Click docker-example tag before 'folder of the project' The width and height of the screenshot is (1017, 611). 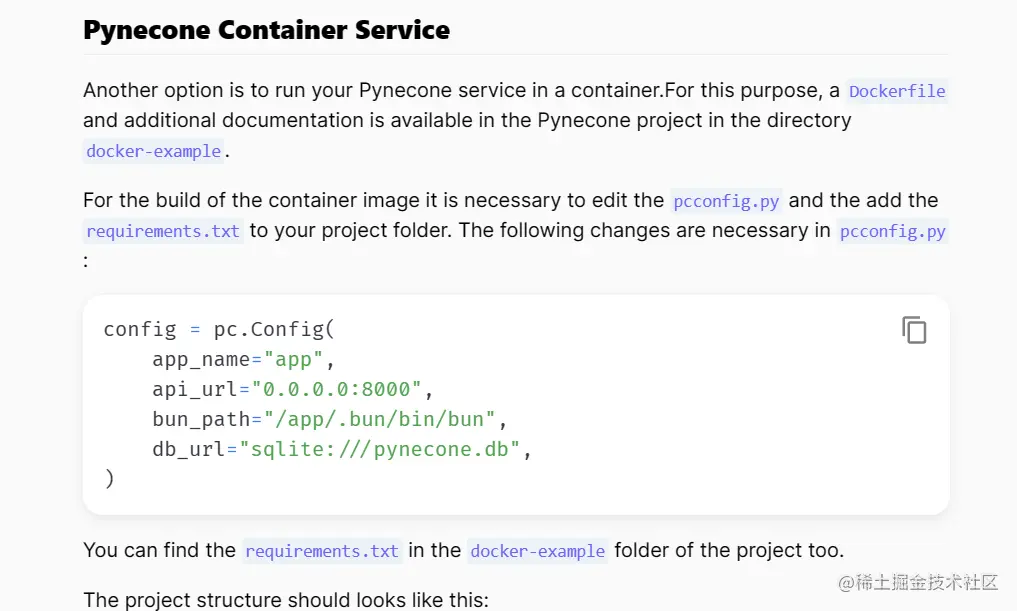[537, 551]
